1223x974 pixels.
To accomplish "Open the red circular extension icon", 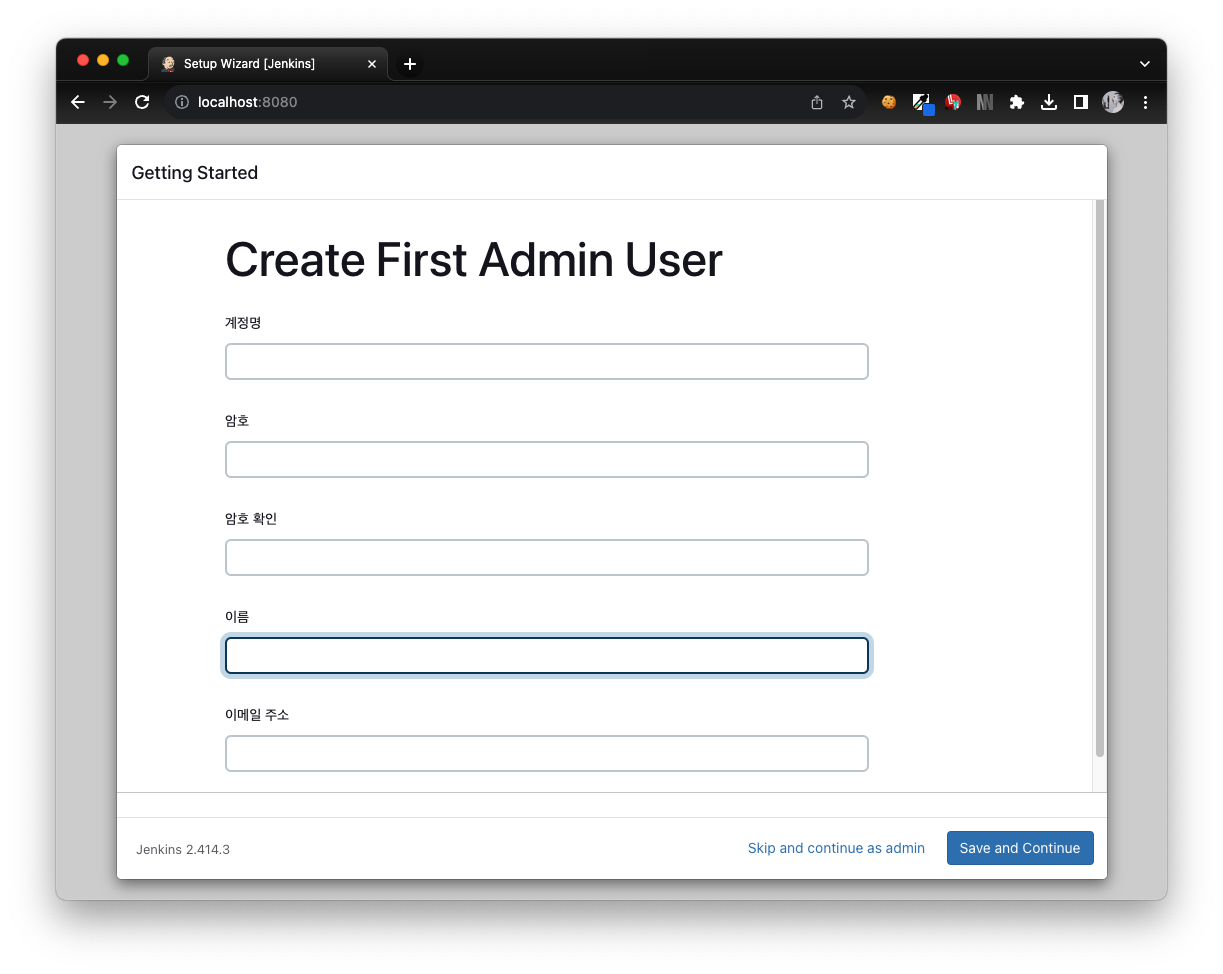I will [953, 102].
